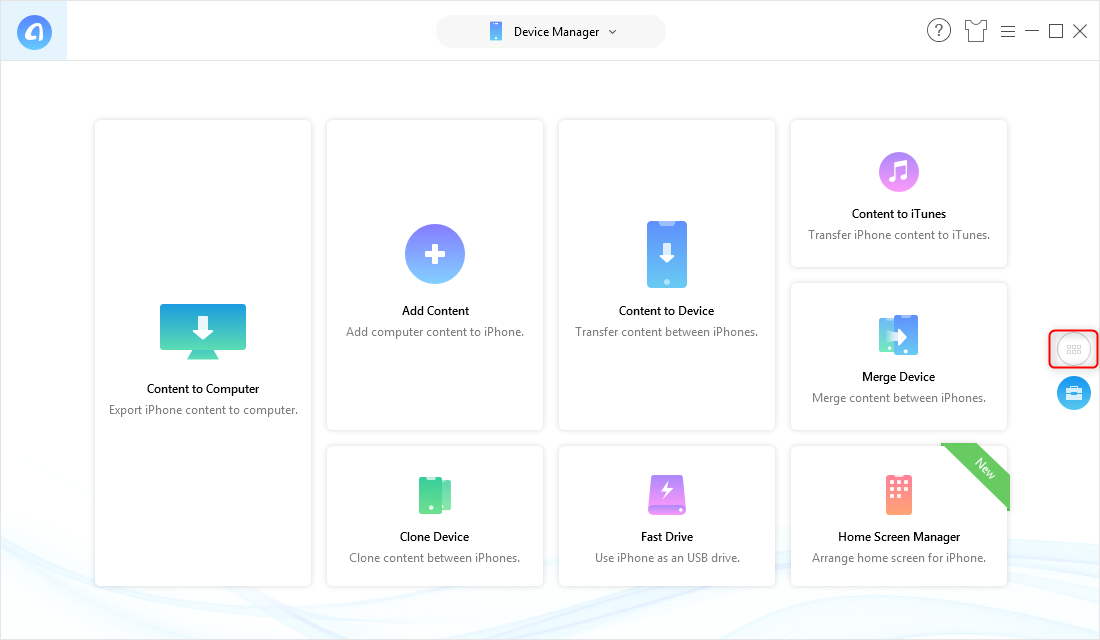The image size is (1100, 640).
Task: Maximize the AnyTrans window
Action: pos(1056,31)
